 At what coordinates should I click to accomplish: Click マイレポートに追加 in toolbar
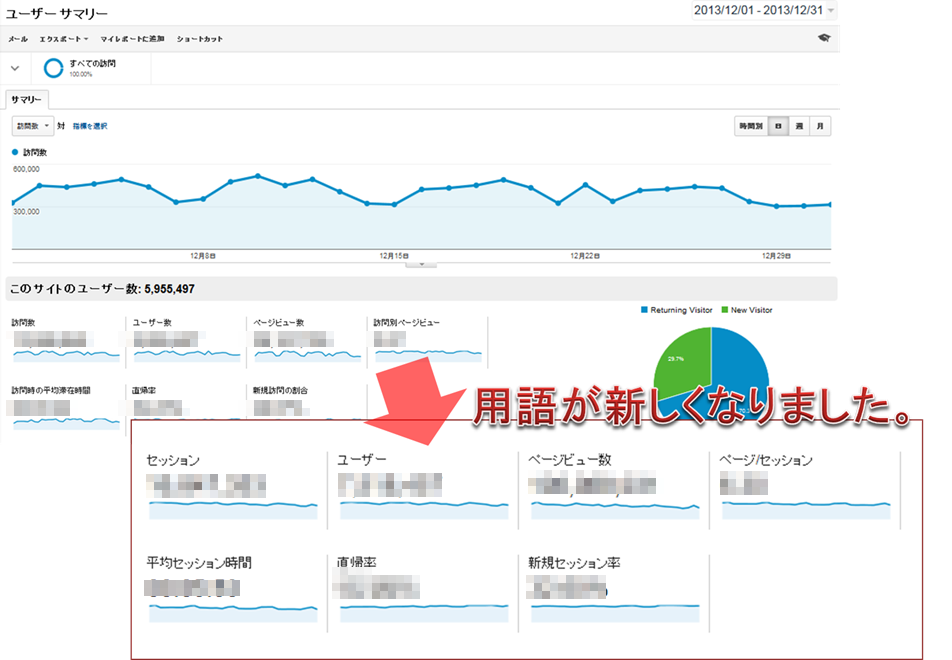132,39
